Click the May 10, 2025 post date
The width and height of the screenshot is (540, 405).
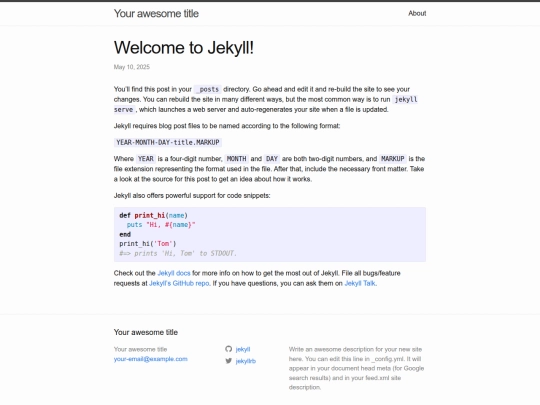[132, 67]
